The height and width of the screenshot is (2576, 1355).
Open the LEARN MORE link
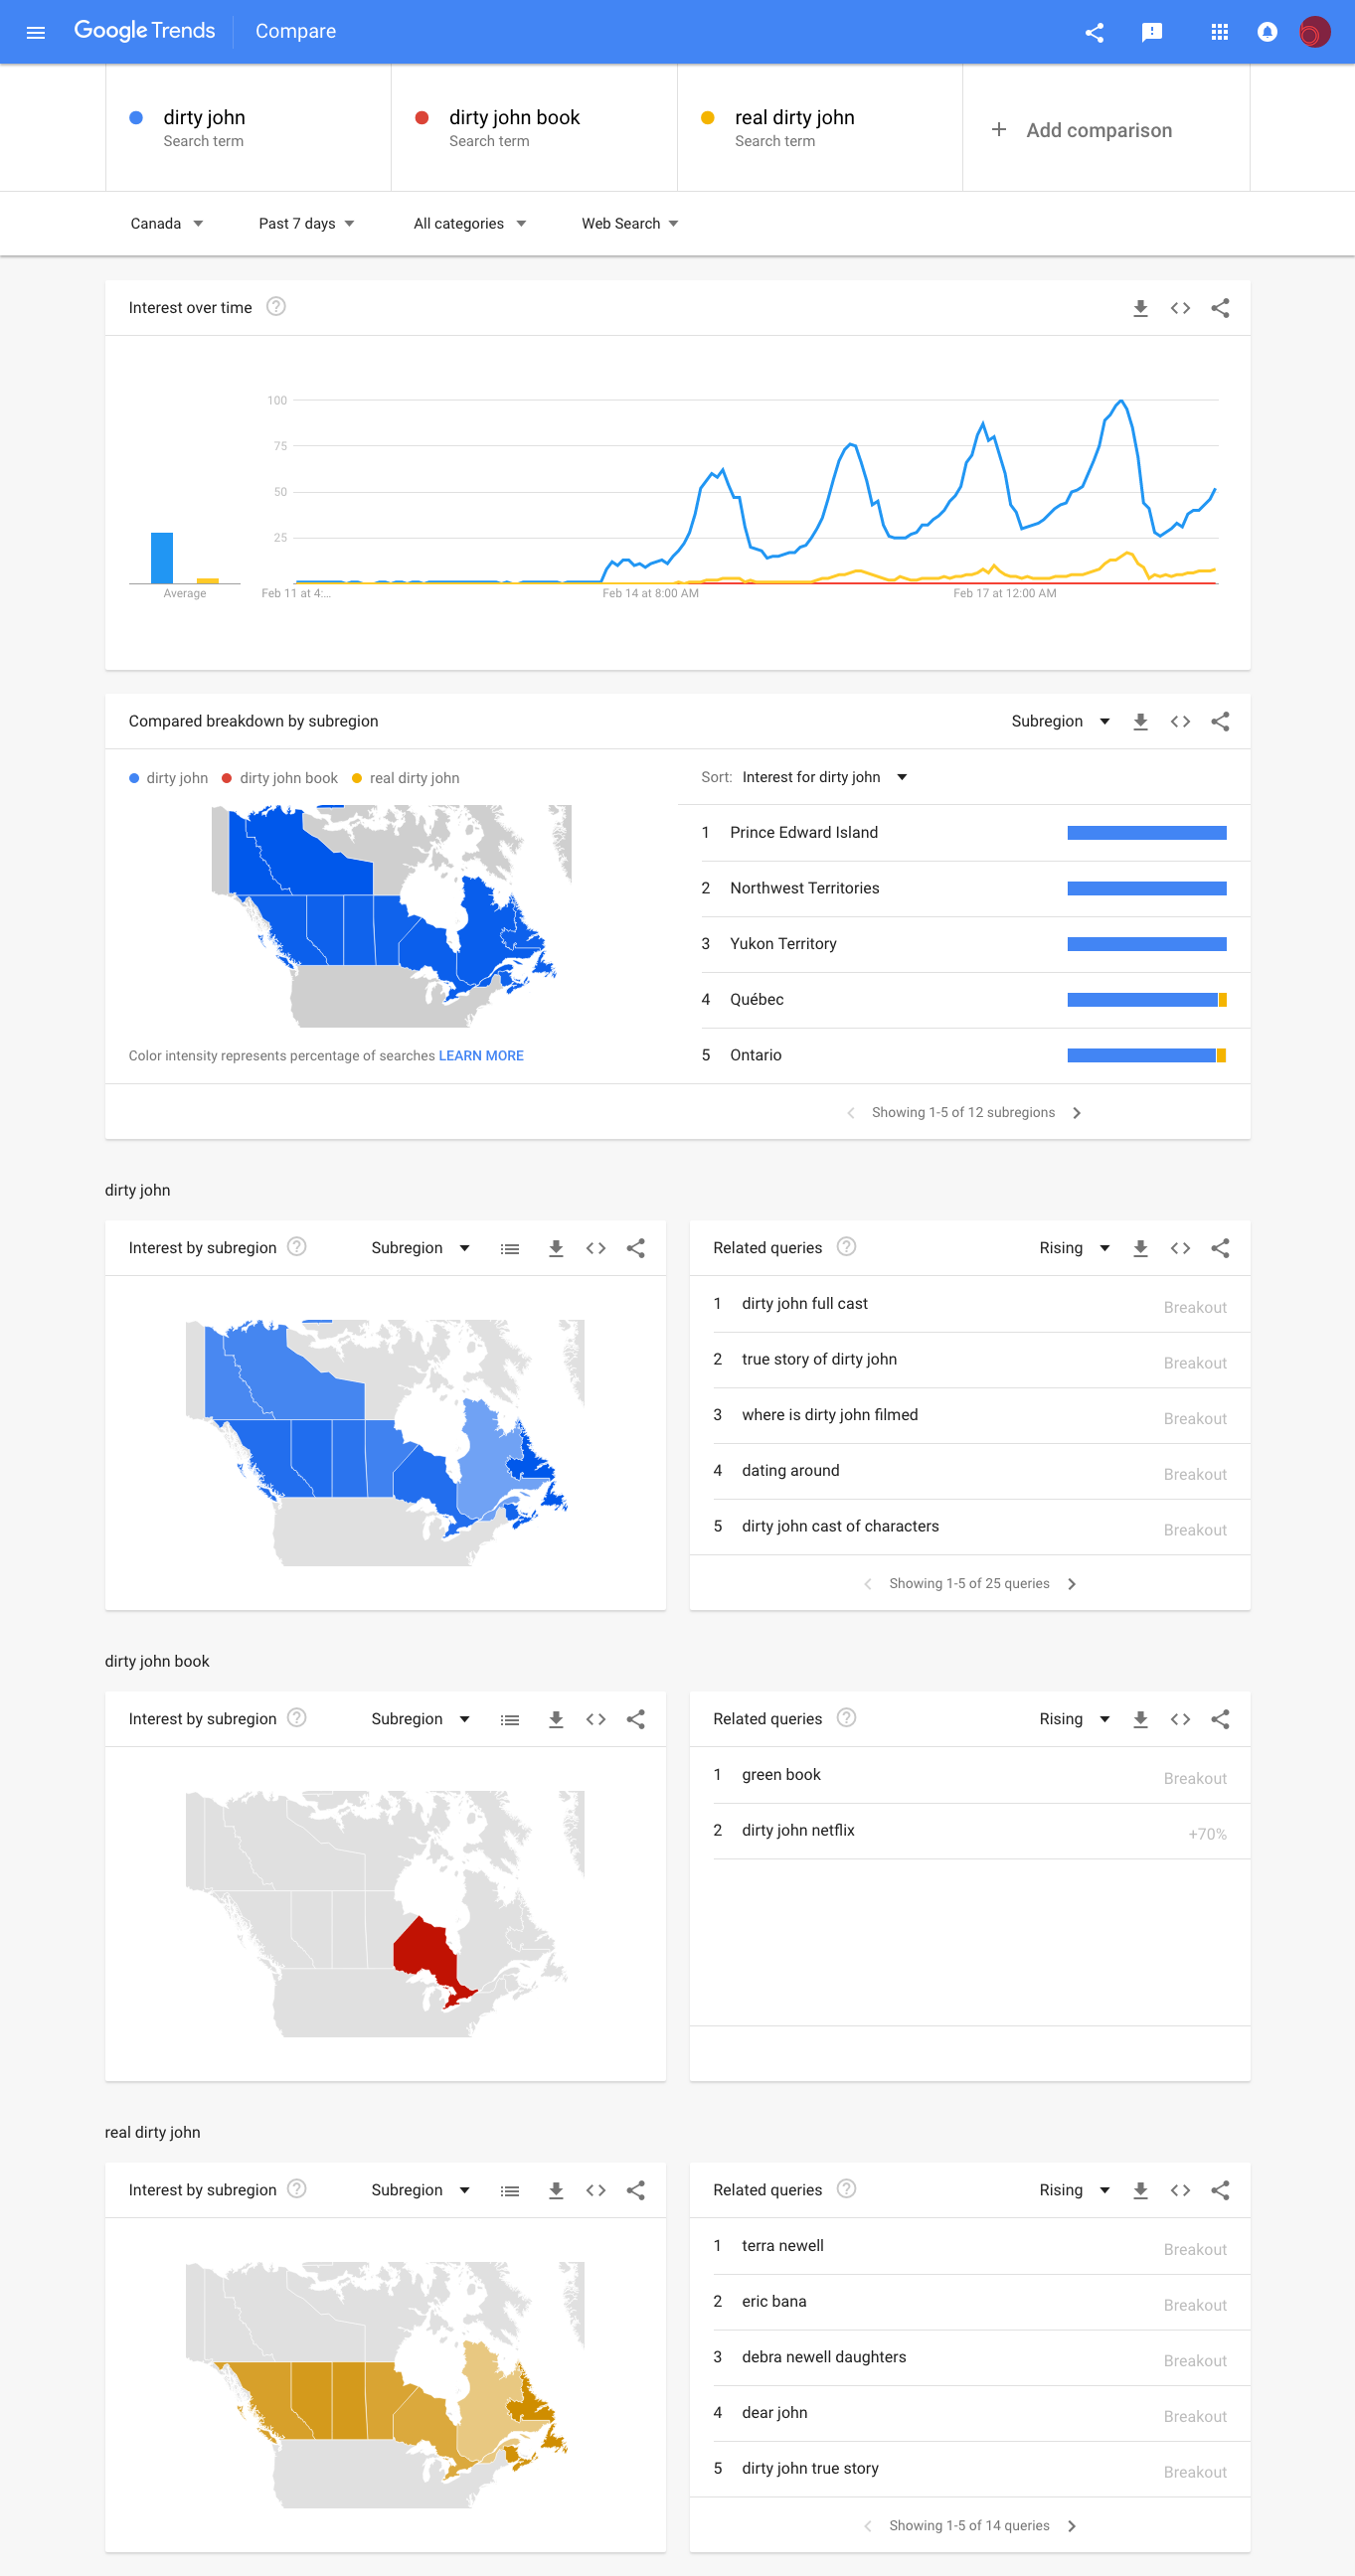(x=481, y=1056)
